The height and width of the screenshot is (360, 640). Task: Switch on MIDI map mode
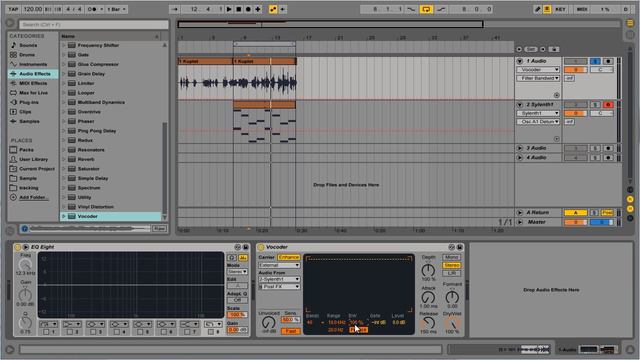(x=582, y=9)
